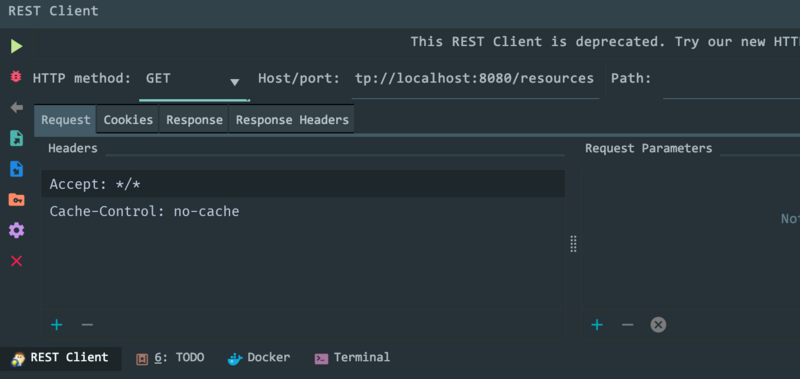Select the Accept: */* header row
The height and width of the screenshot is (379, 800).
point(303,184)
